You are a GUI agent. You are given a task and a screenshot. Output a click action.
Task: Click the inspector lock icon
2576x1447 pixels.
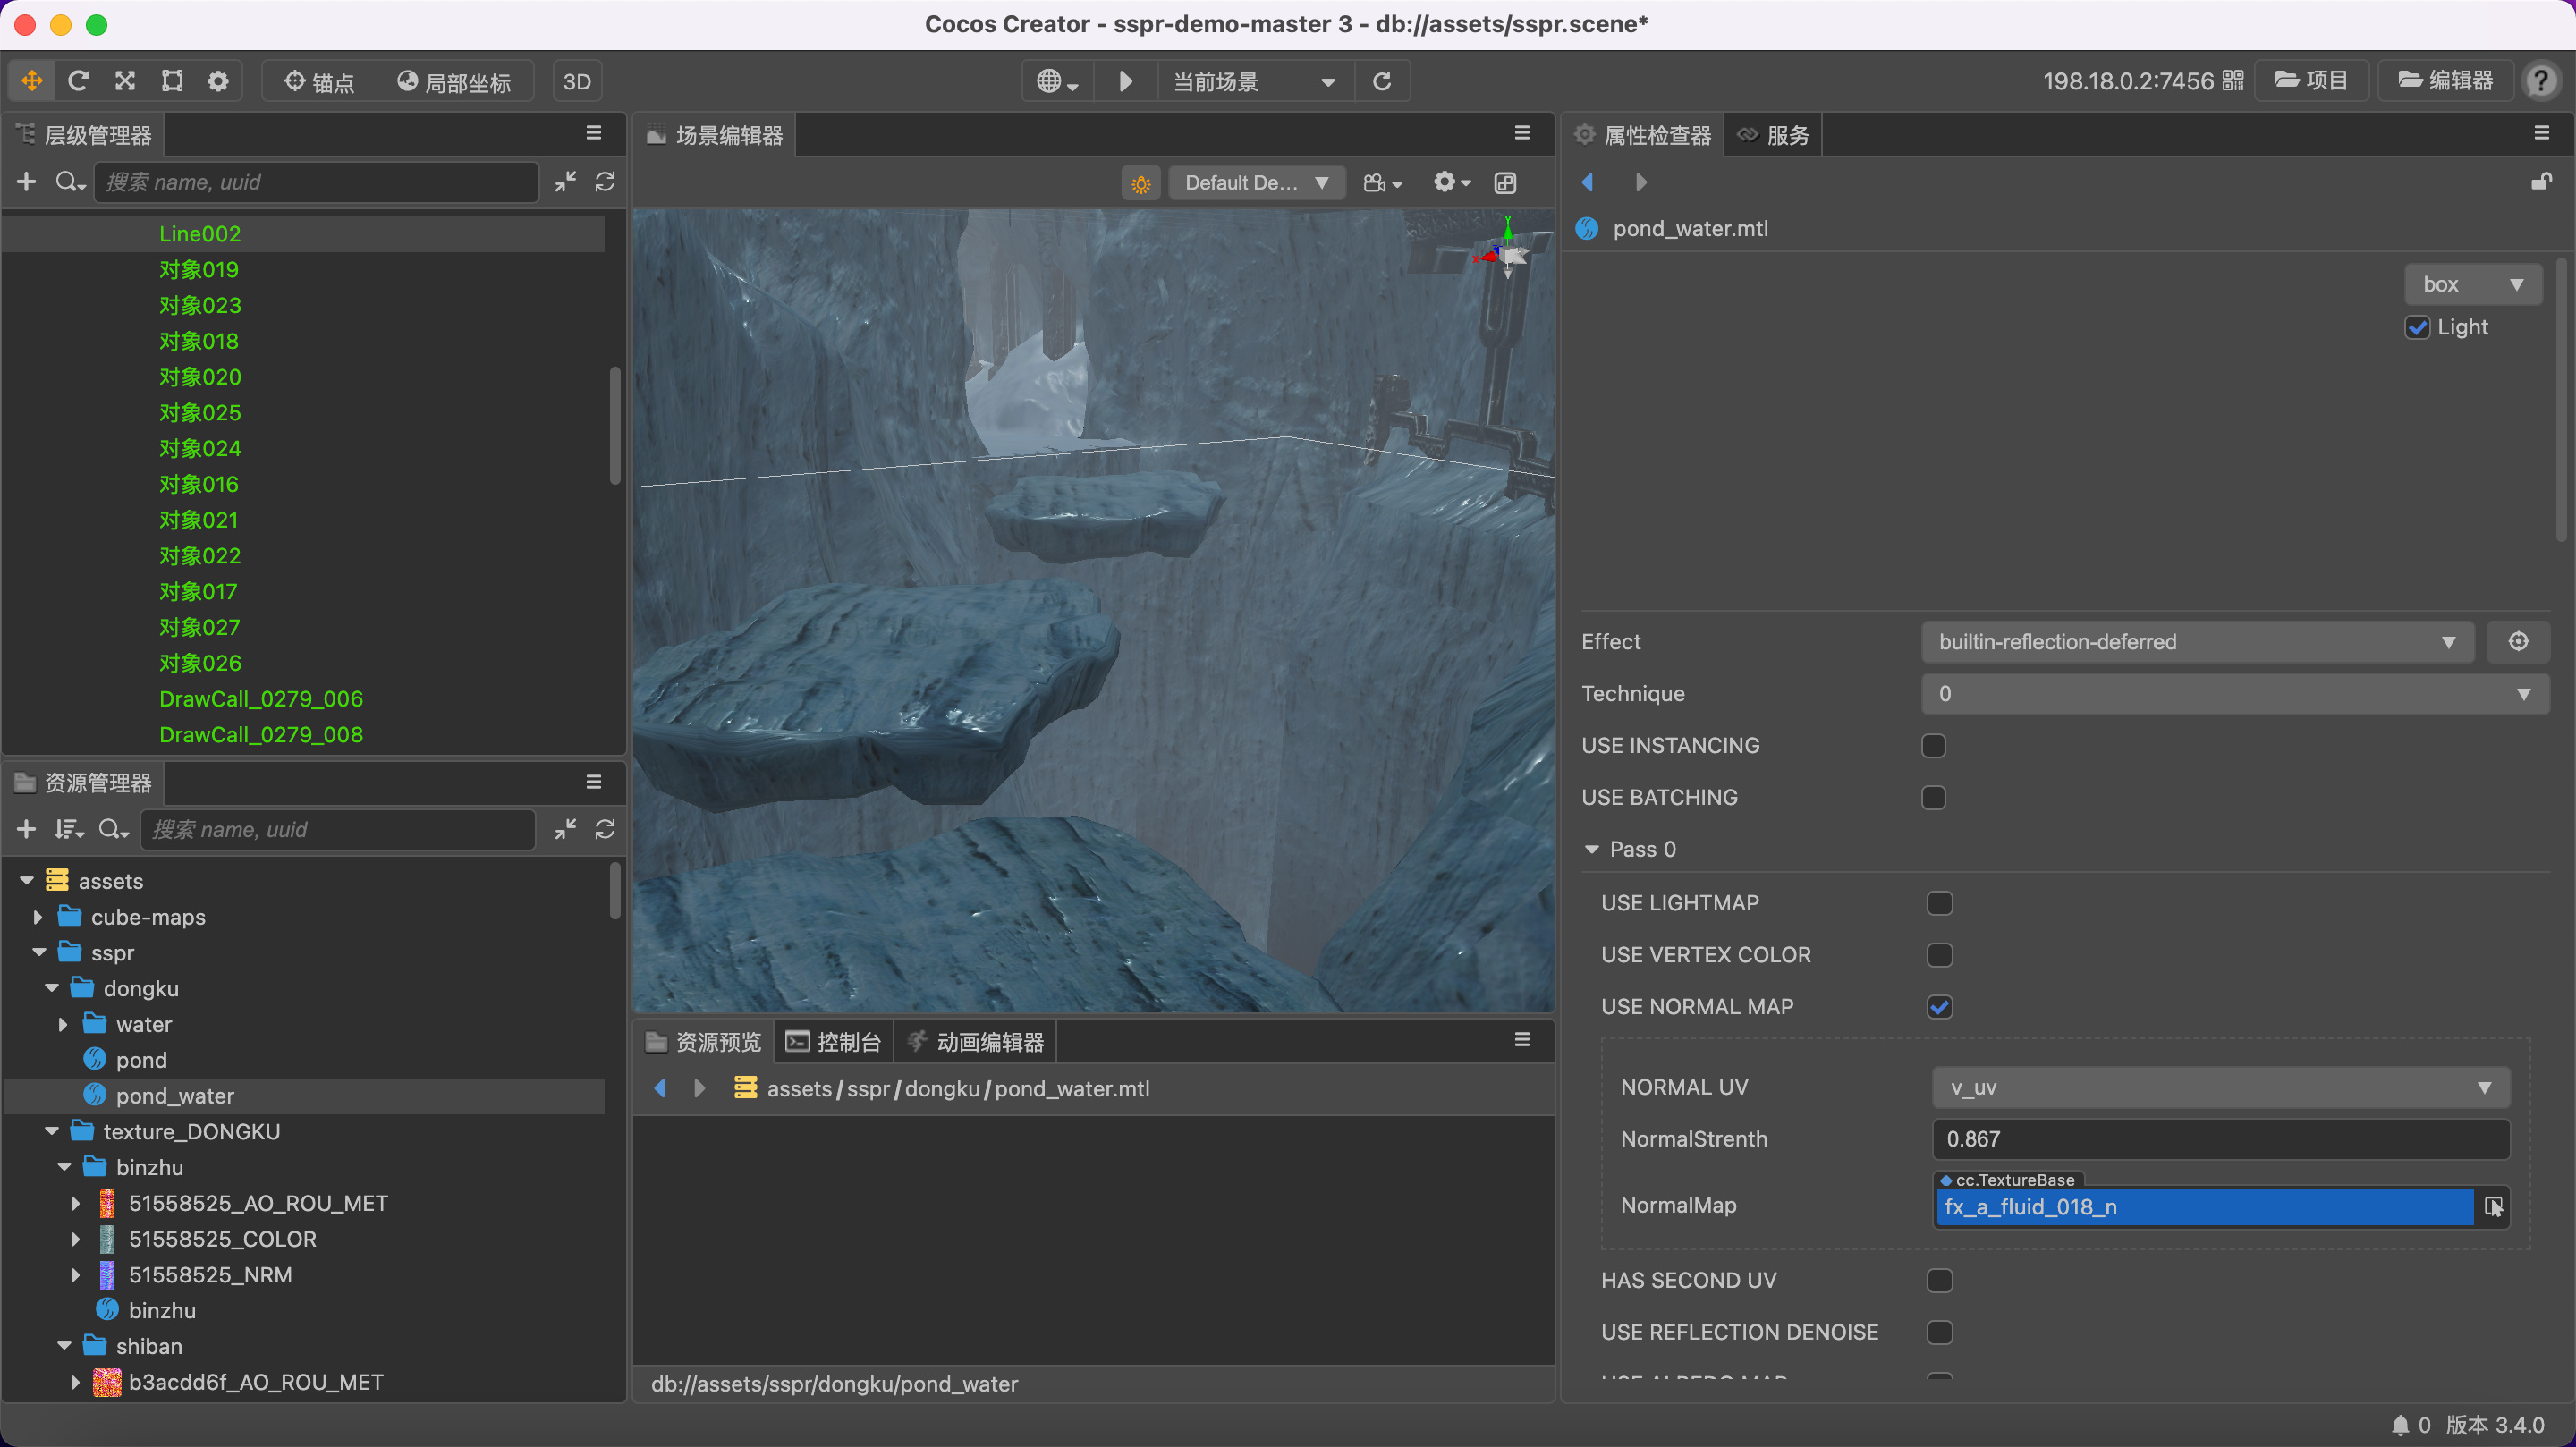2541,182
